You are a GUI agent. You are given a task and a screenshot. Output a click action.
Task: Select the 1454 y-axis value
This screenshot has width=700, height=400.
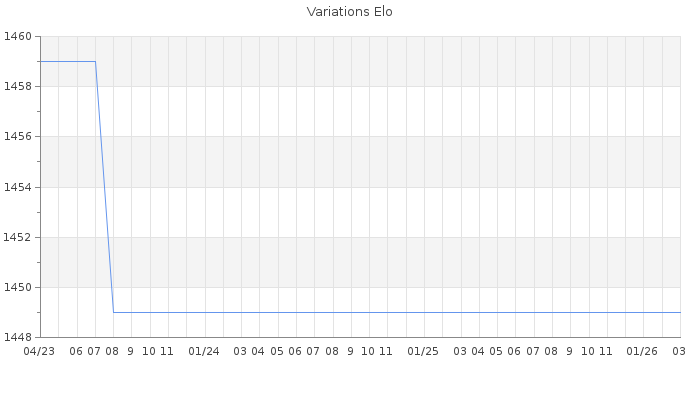pyautogui.click(x=19, y=187)
